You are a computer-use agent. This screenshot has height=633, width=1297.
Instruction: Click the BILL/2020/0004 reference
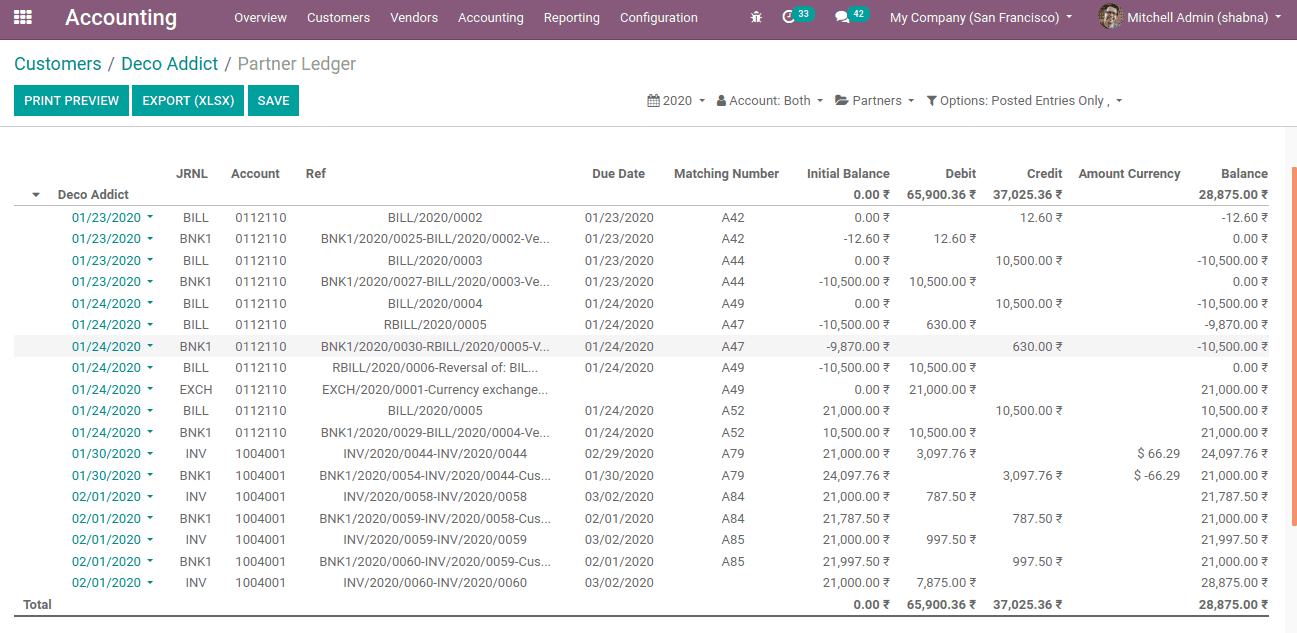coord(435,304)
